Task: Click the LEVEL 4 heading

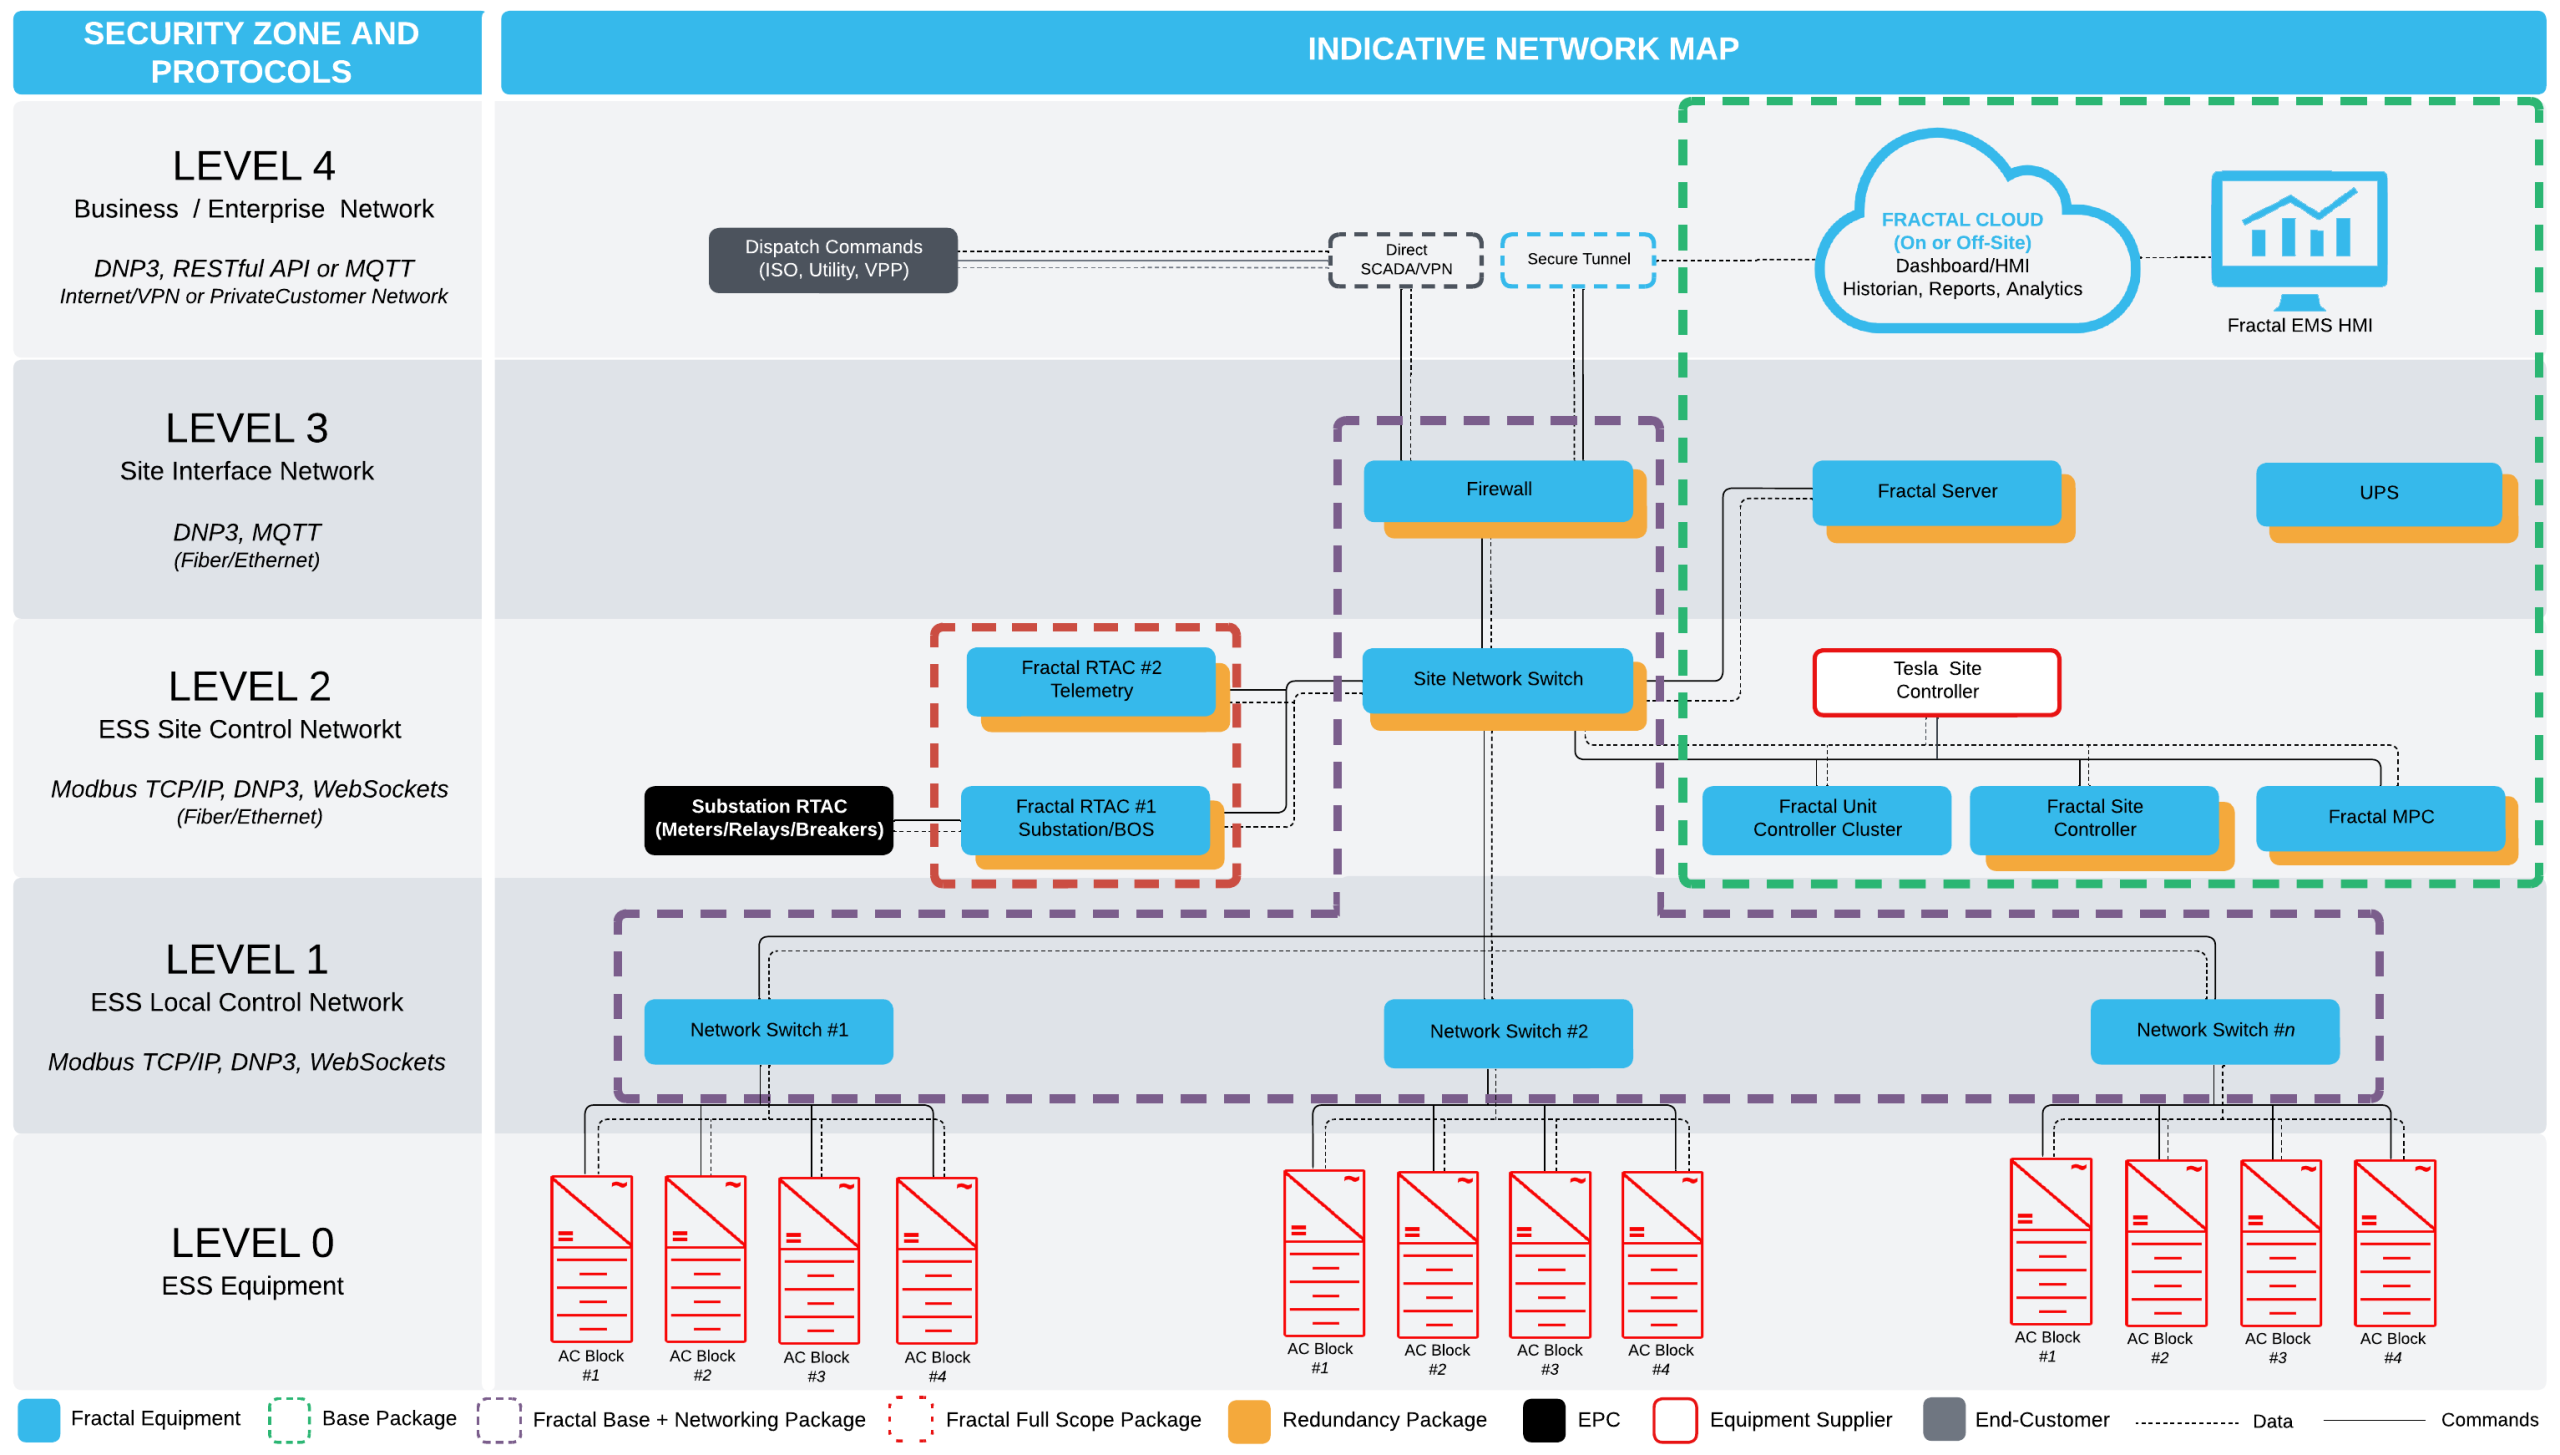Action: pos(253,166)
